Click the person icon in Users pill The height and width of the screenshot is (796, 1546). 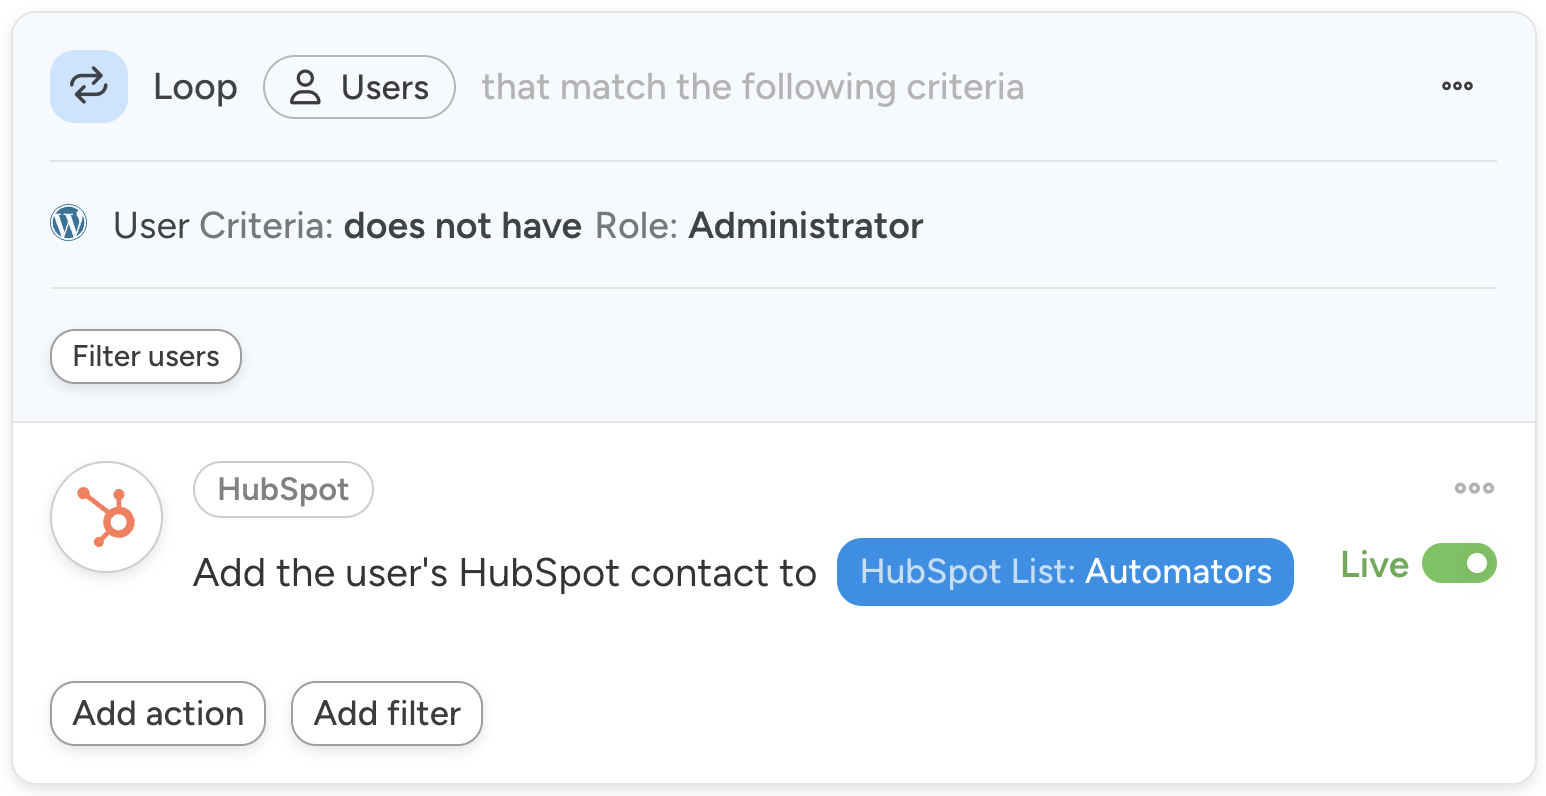pyautogui.click(x=305, y=88)
